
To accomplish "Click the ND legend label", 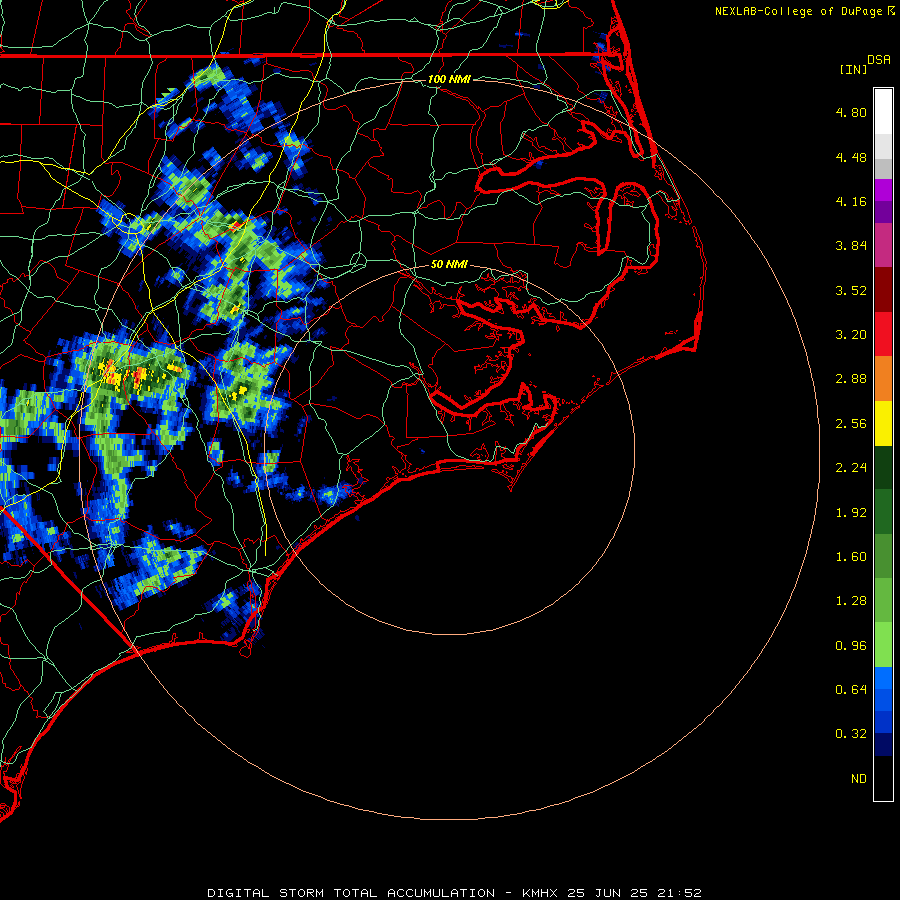I will point(859,779).
